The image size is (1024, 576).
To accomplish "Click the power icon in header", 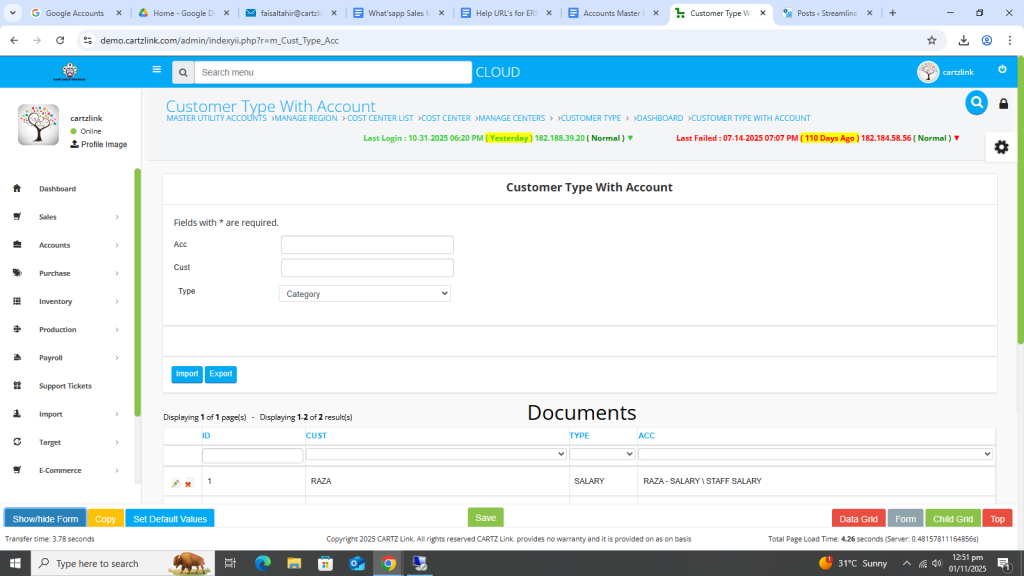I will (x=1002, y=69).
